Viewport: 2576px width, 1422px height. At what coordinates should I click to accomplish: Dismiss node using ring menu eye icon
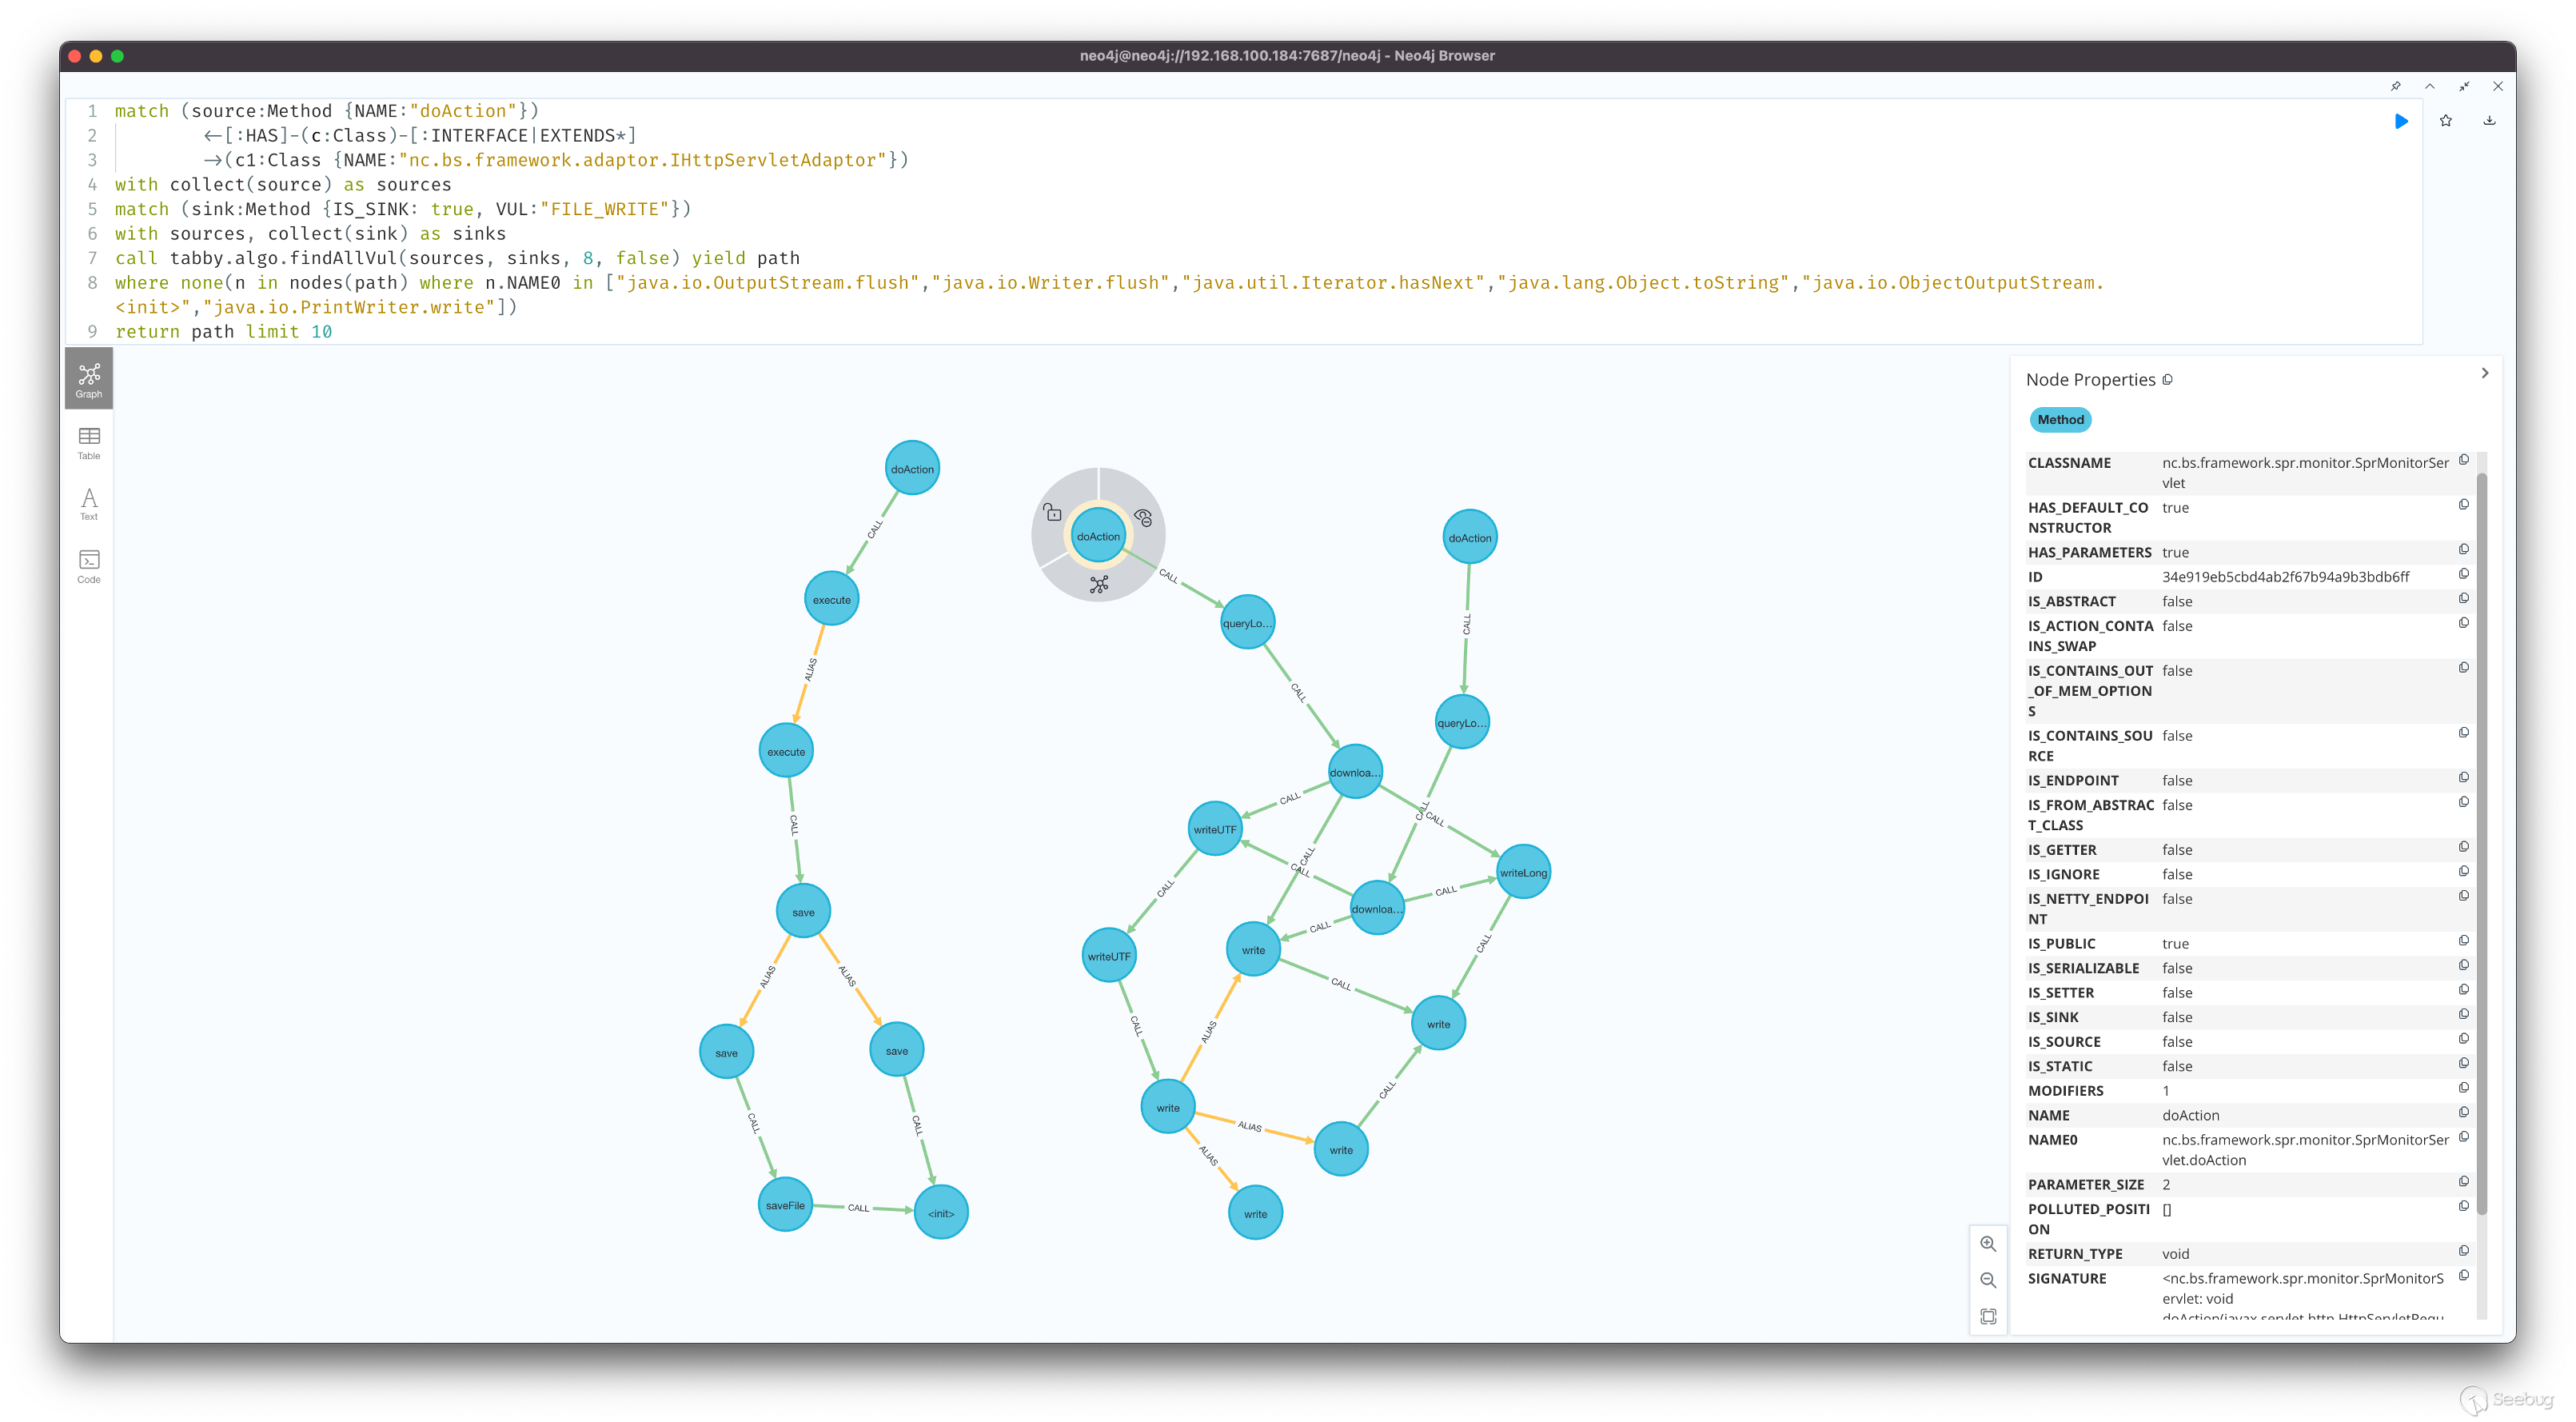pos(1144,517)
